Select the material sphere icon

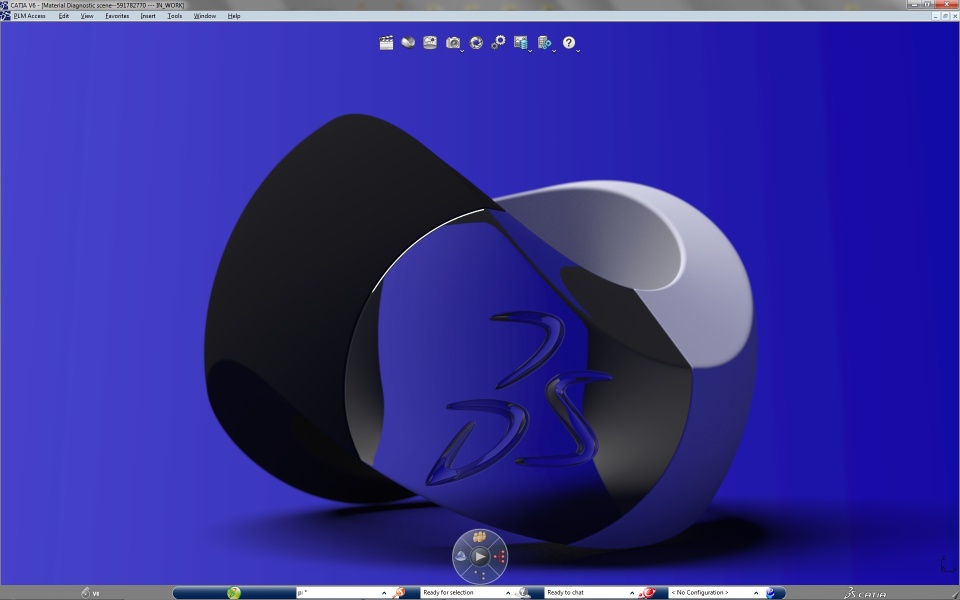[408, 42]
